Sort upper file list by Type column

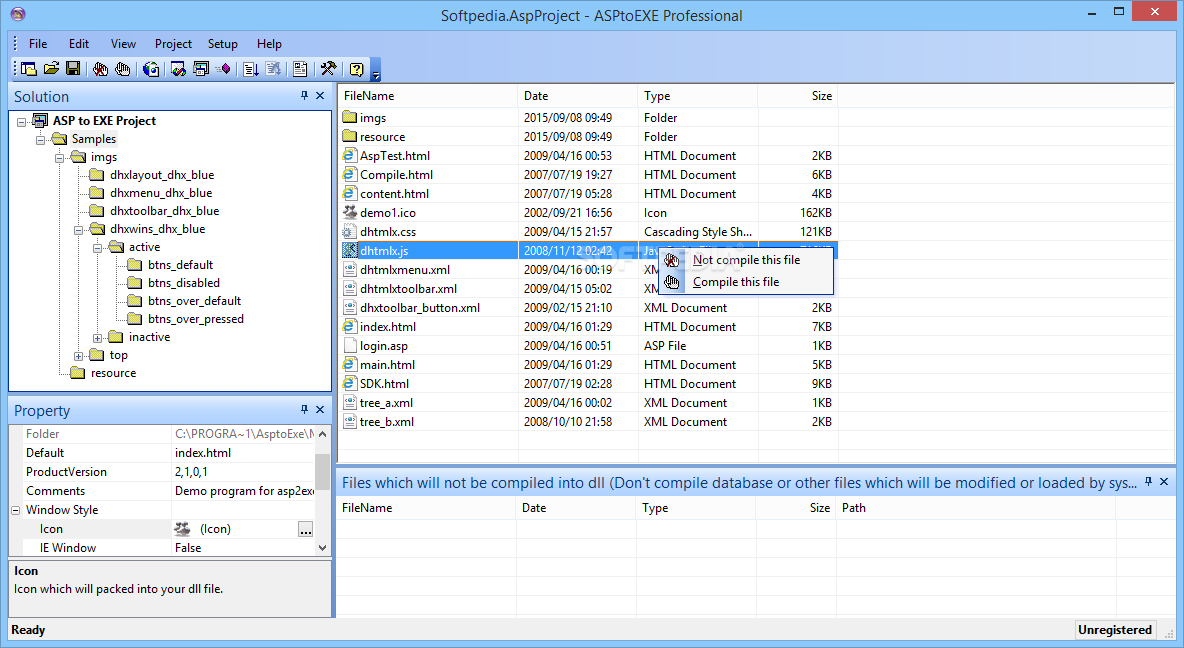tap(698, 96)
